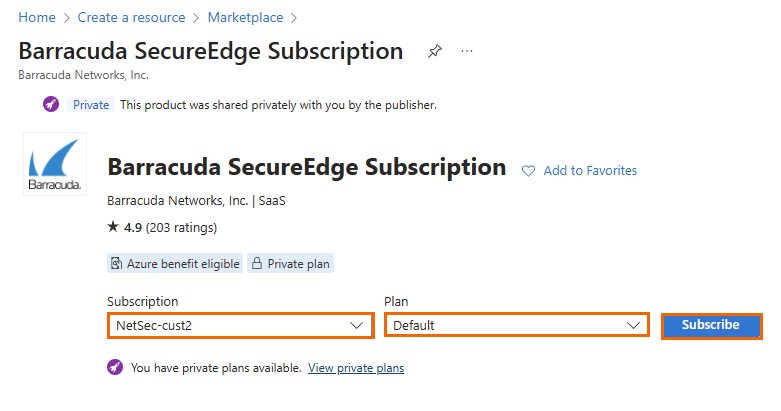Click the heart icon for favorites

tap(528, 171)
